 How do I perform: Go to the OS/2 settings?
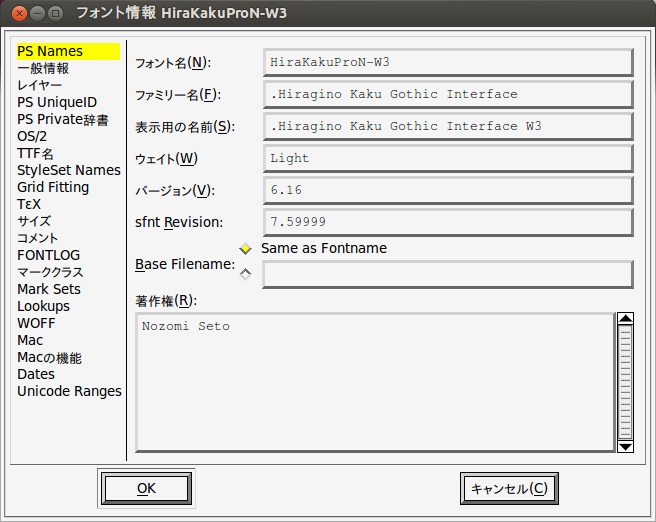click(x=32, y=136)
